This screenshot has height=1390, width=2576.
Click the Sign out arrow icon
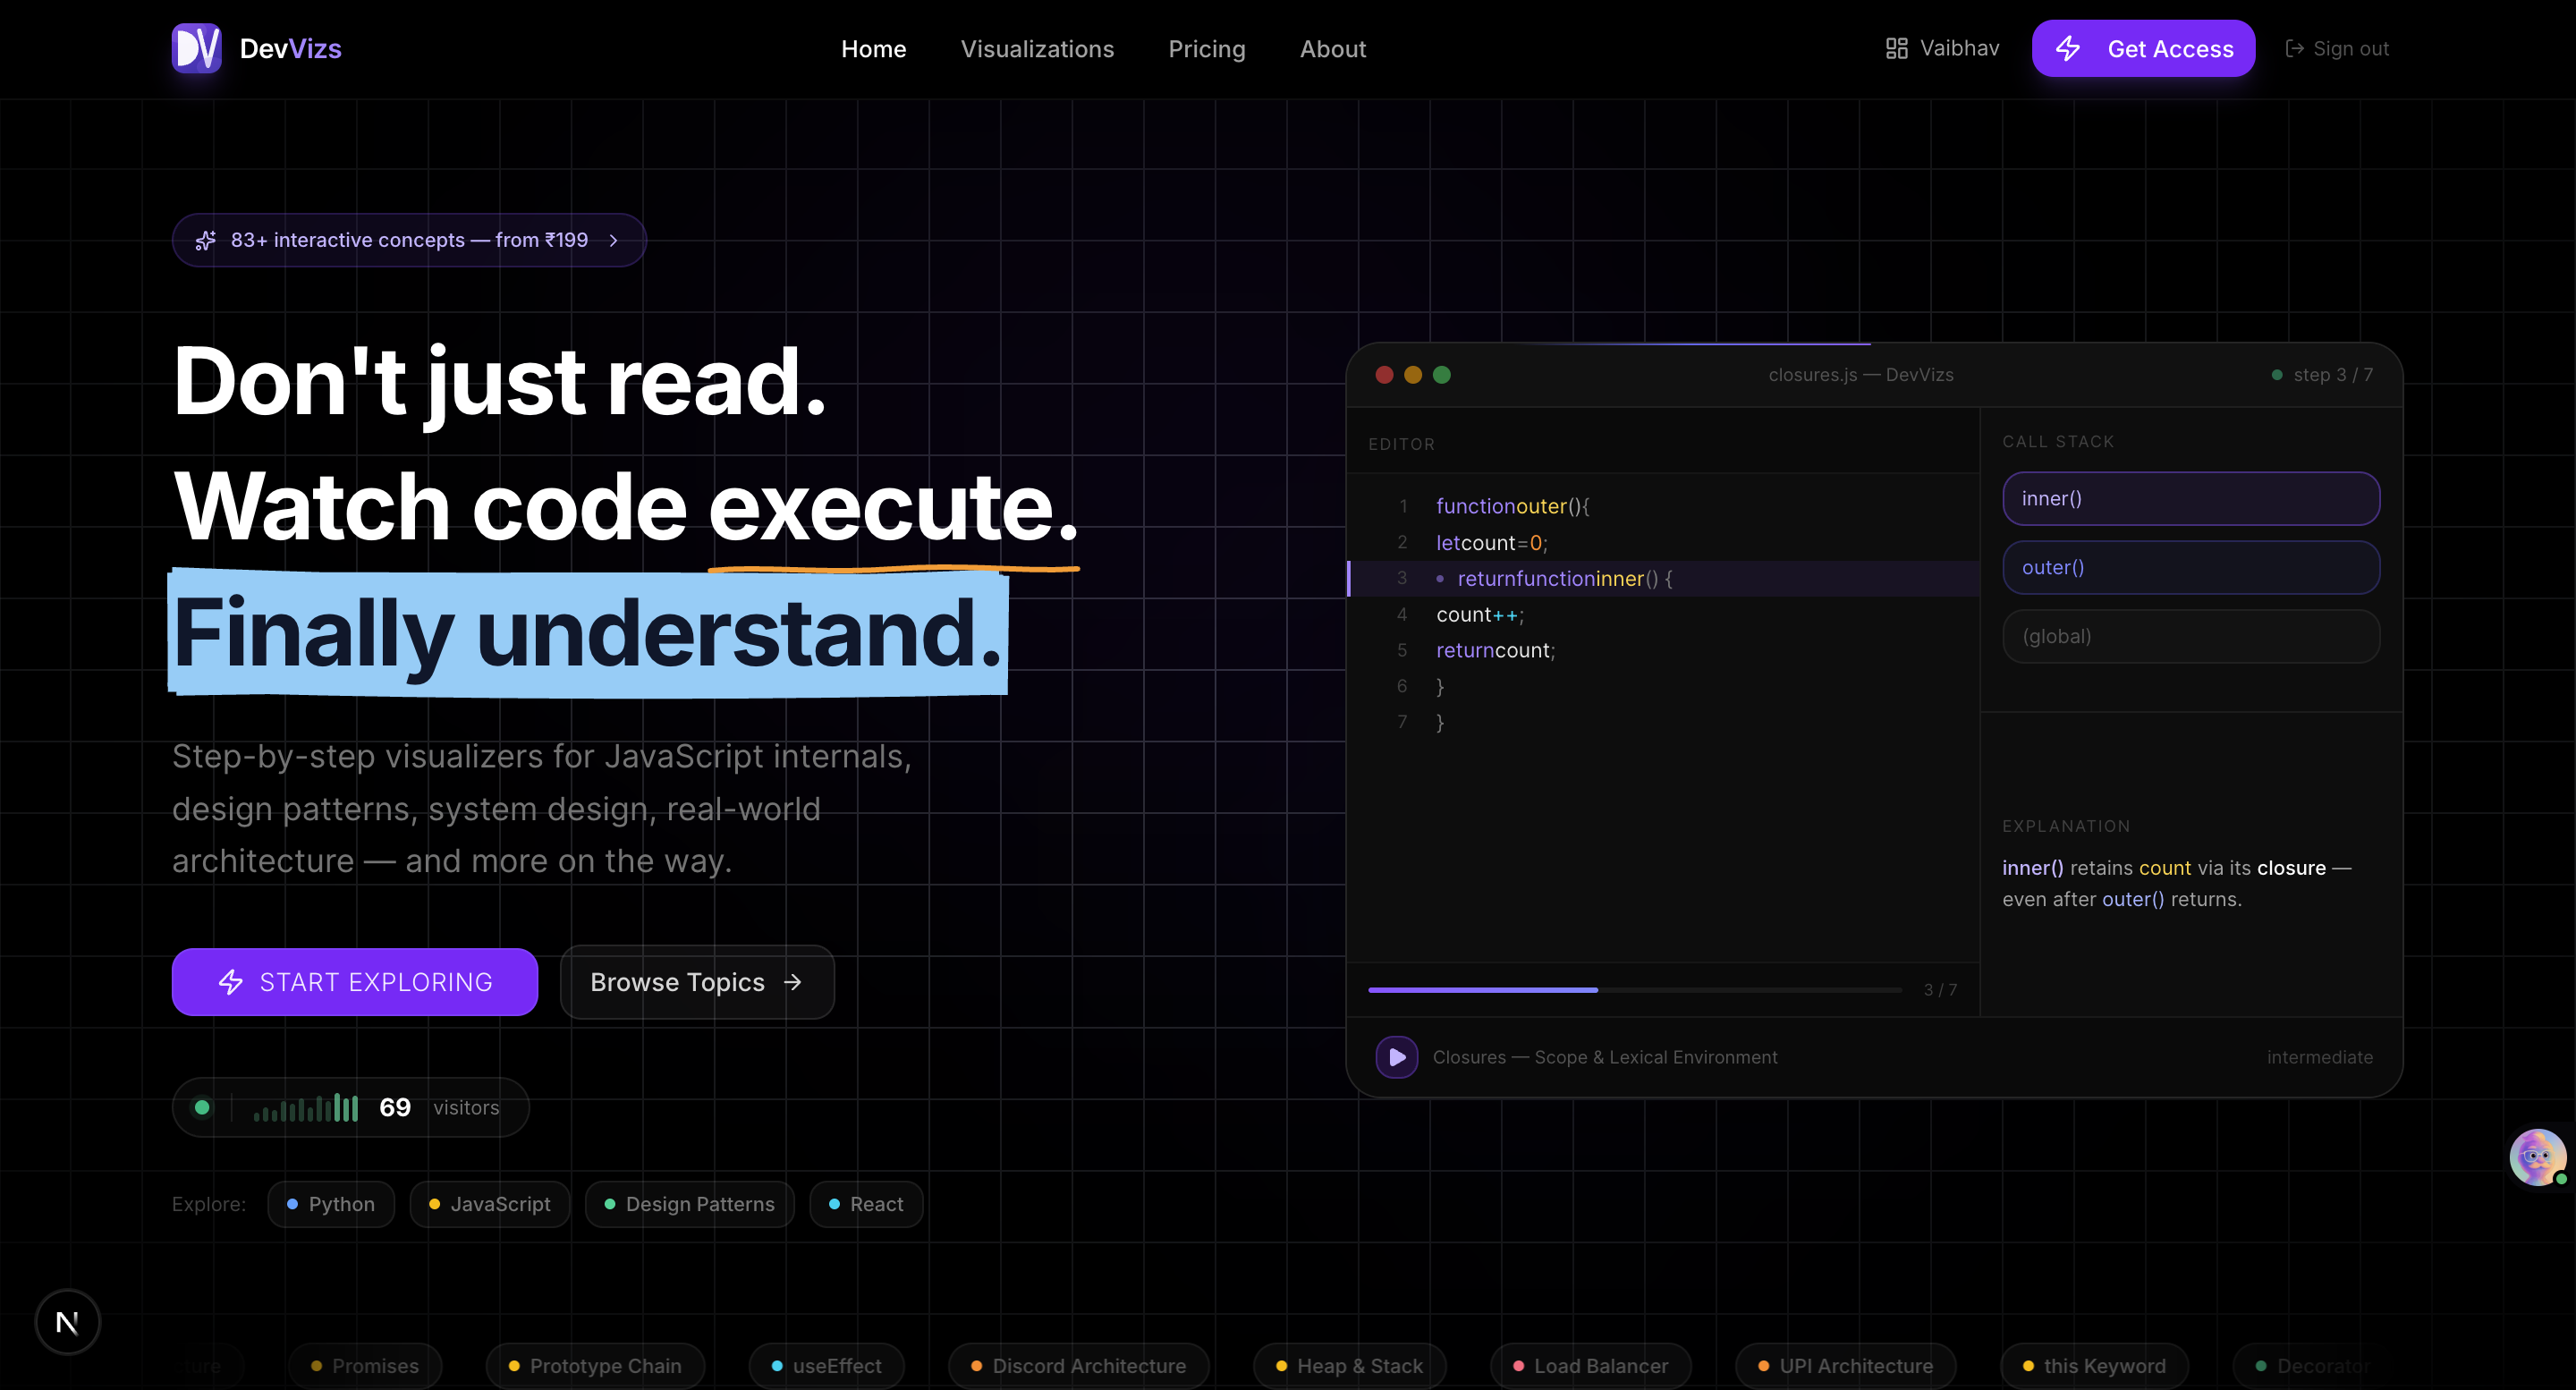tap(2294, 48)
